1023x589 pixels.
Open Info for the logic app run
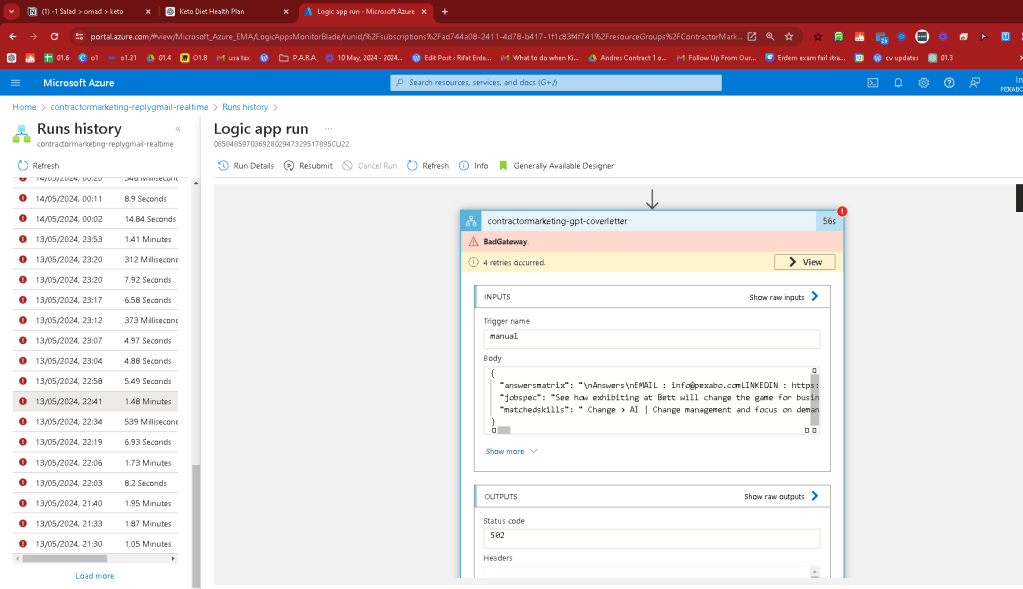pos(474,166)
